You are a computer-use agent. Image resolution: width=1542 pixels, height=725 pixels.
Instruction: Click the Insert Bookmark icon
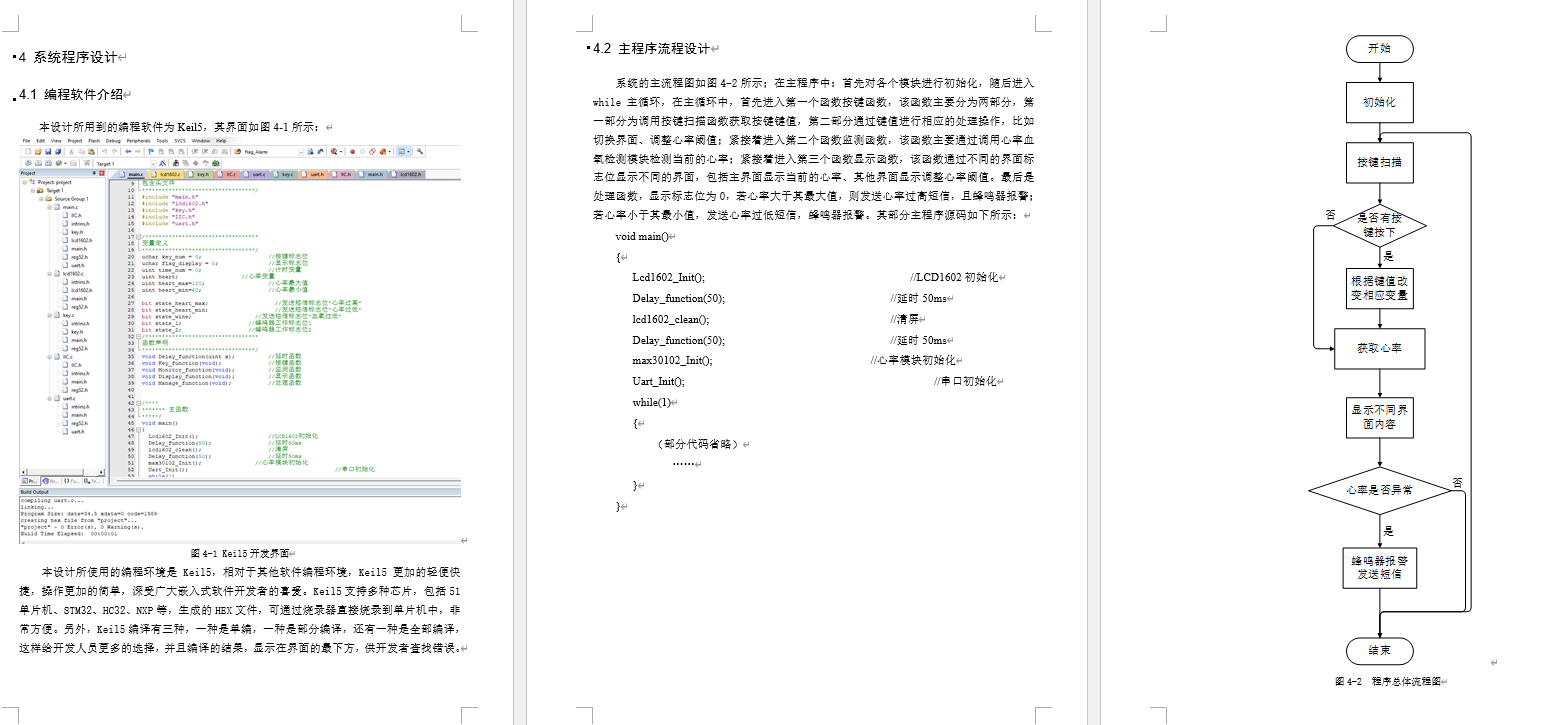(151, 151)
